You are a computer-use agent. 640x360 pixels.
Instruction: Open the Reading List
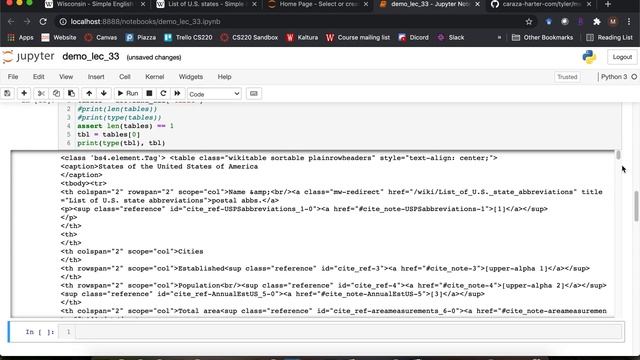(609, 38)
